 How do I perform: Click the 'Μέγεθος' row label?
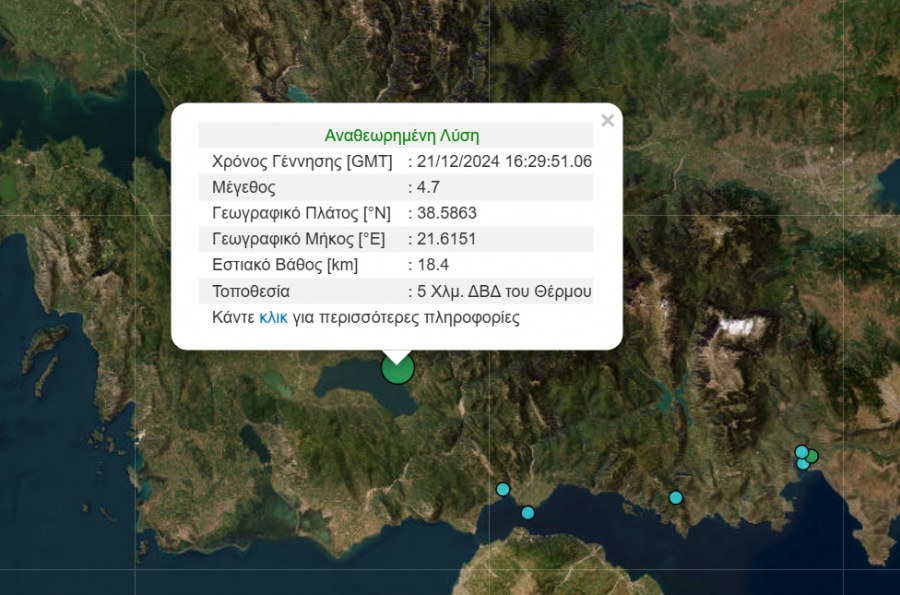click(243, 187)
